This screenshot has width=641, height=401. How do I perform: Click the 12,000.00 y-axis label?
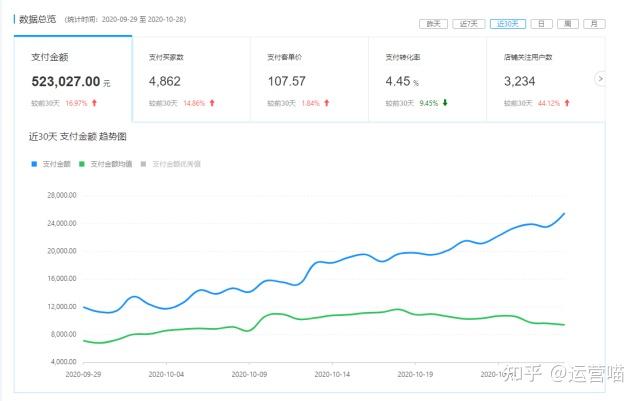coord(62,307)
